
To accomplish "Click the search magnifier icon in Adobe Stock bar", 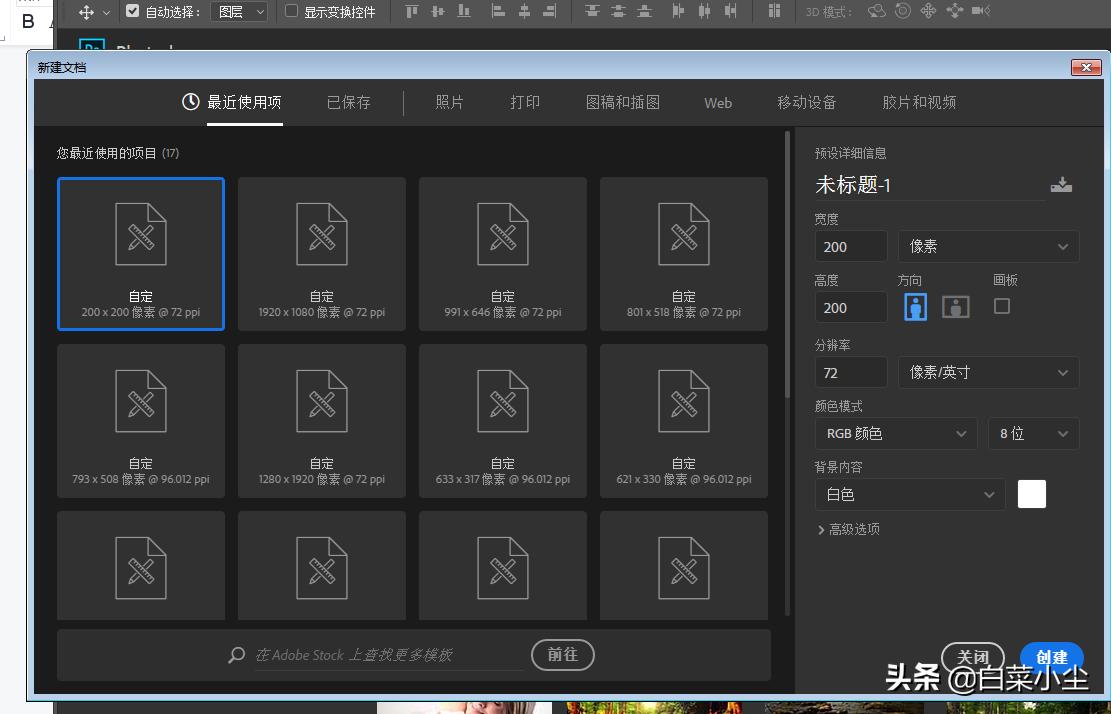I will (x=235, y=655).
